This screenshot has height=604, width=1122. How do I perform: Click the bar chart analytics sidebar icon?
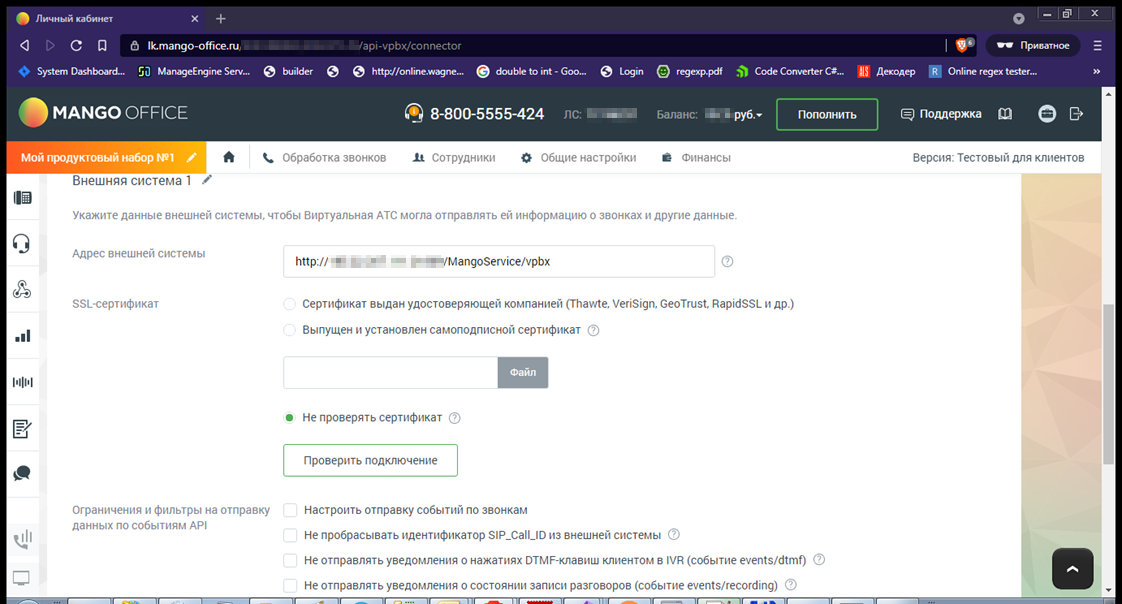[x=21, y=336]
